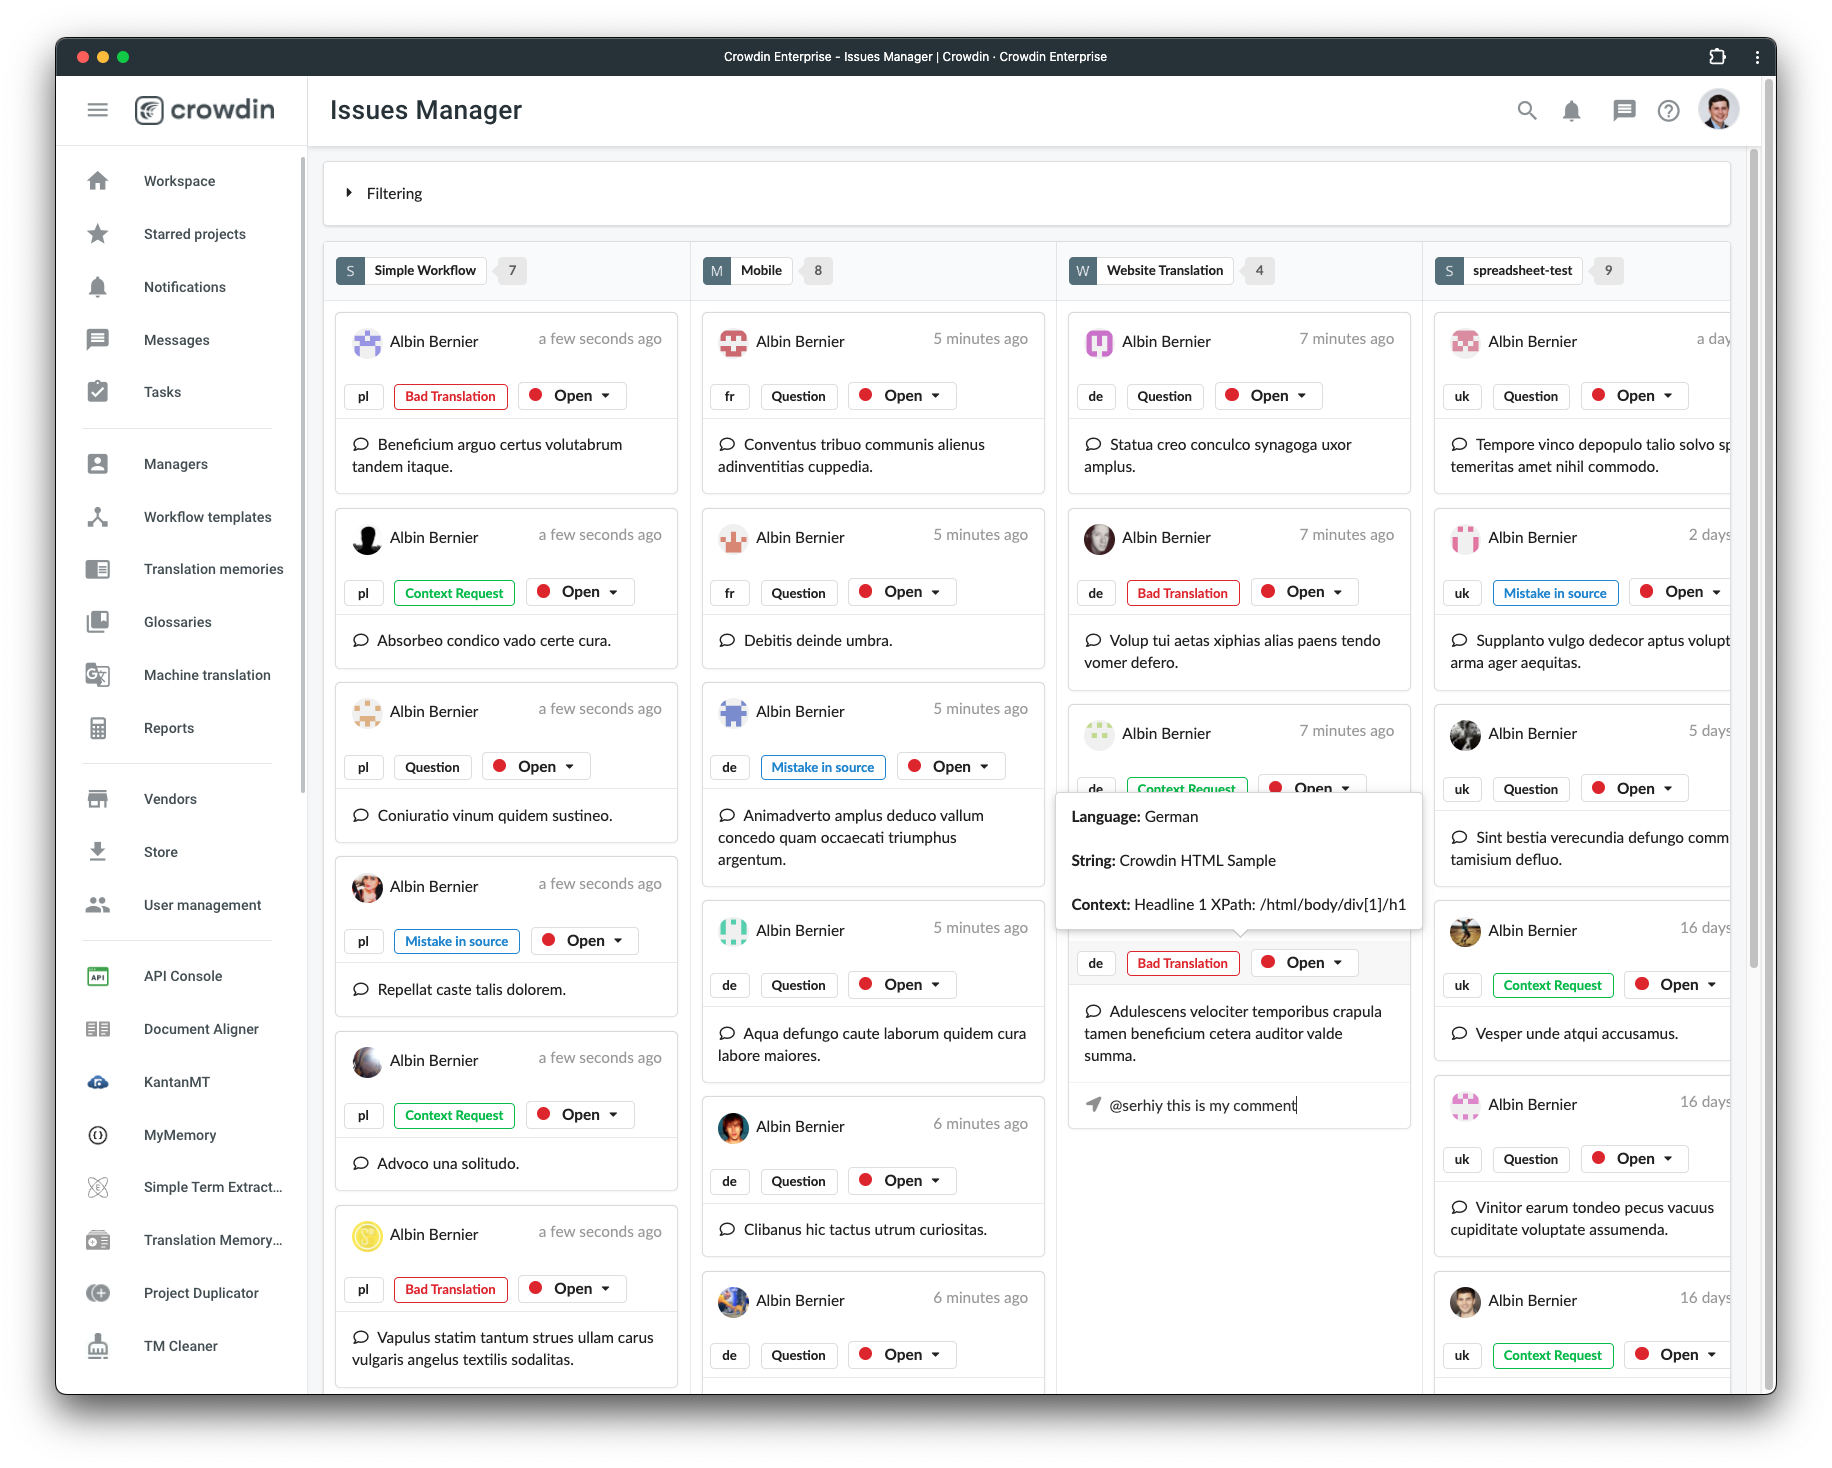The width and height of the screenshot is (1832, 1468).
Task: Click issue text Advoco una solitudo
Action: pos(448,1164)
